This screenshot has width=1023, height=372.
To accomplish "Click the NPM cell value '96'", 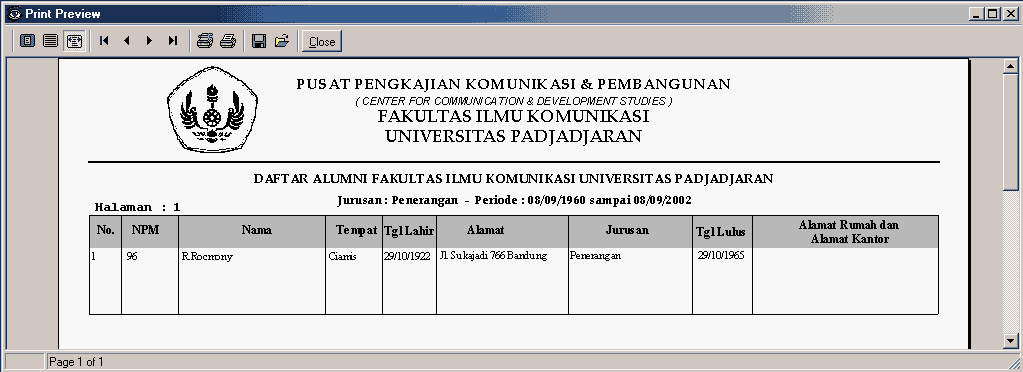I will point(132,256).
